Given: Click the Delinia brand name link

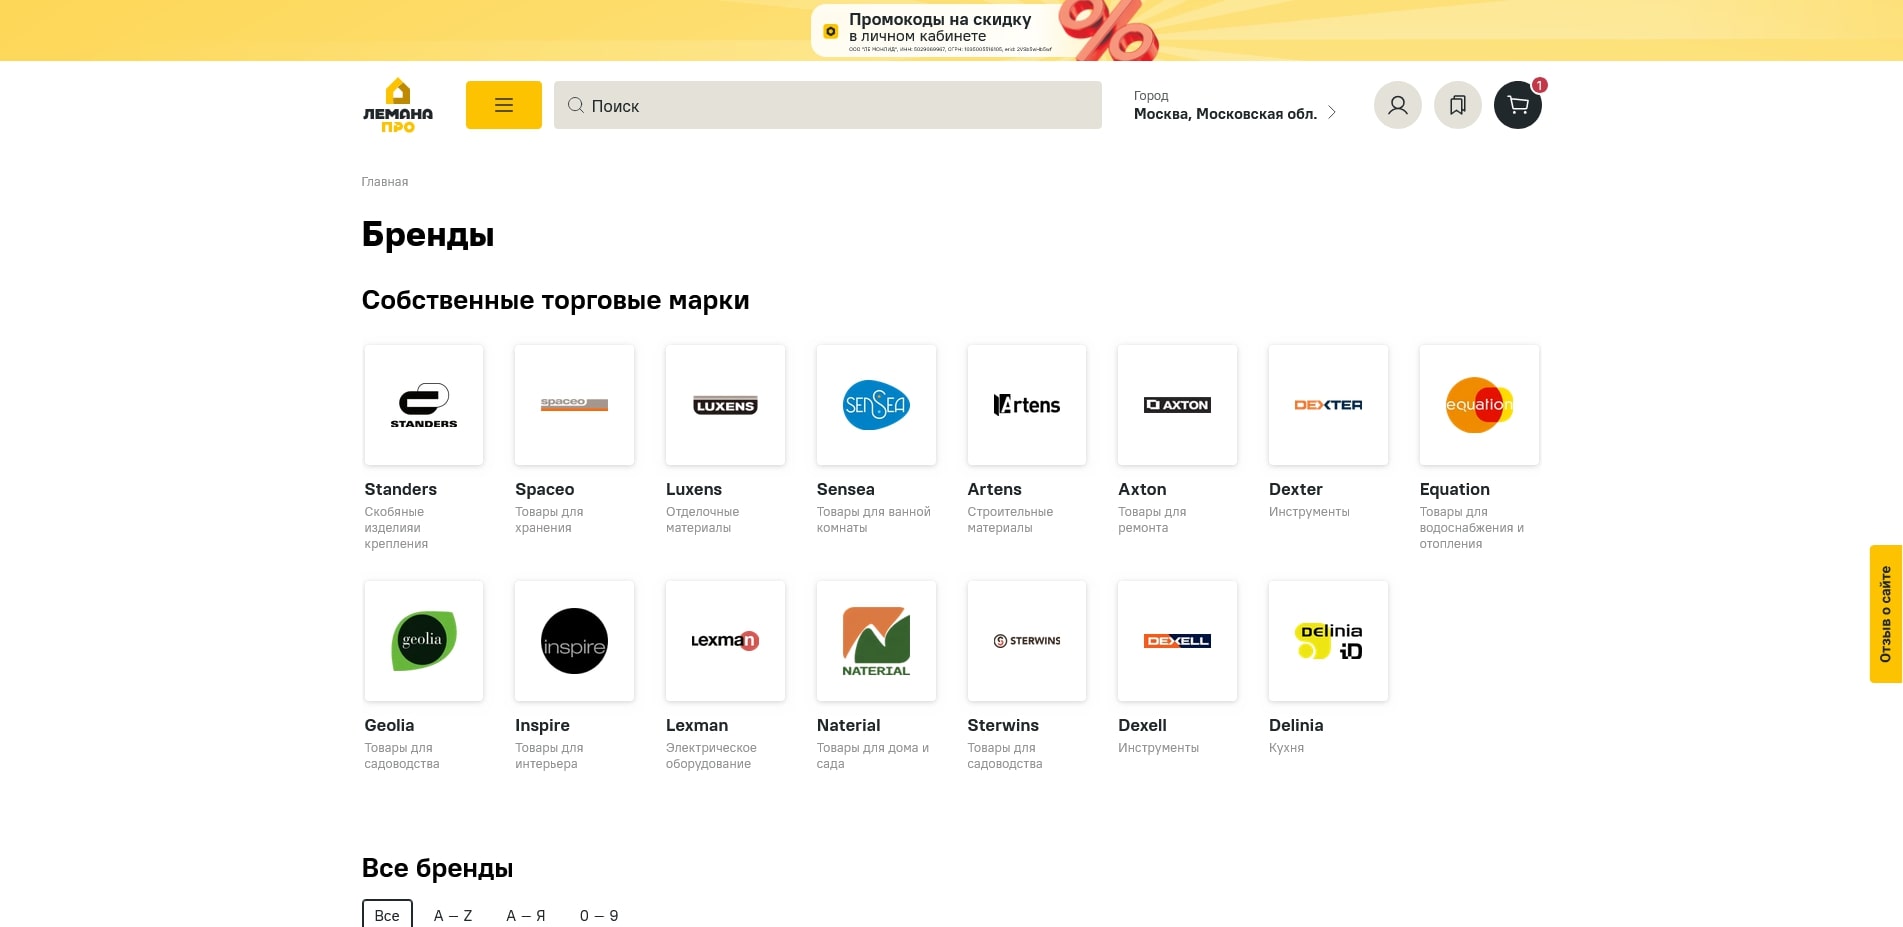Looking at the screenshot, I should (x=1296, y=725).
